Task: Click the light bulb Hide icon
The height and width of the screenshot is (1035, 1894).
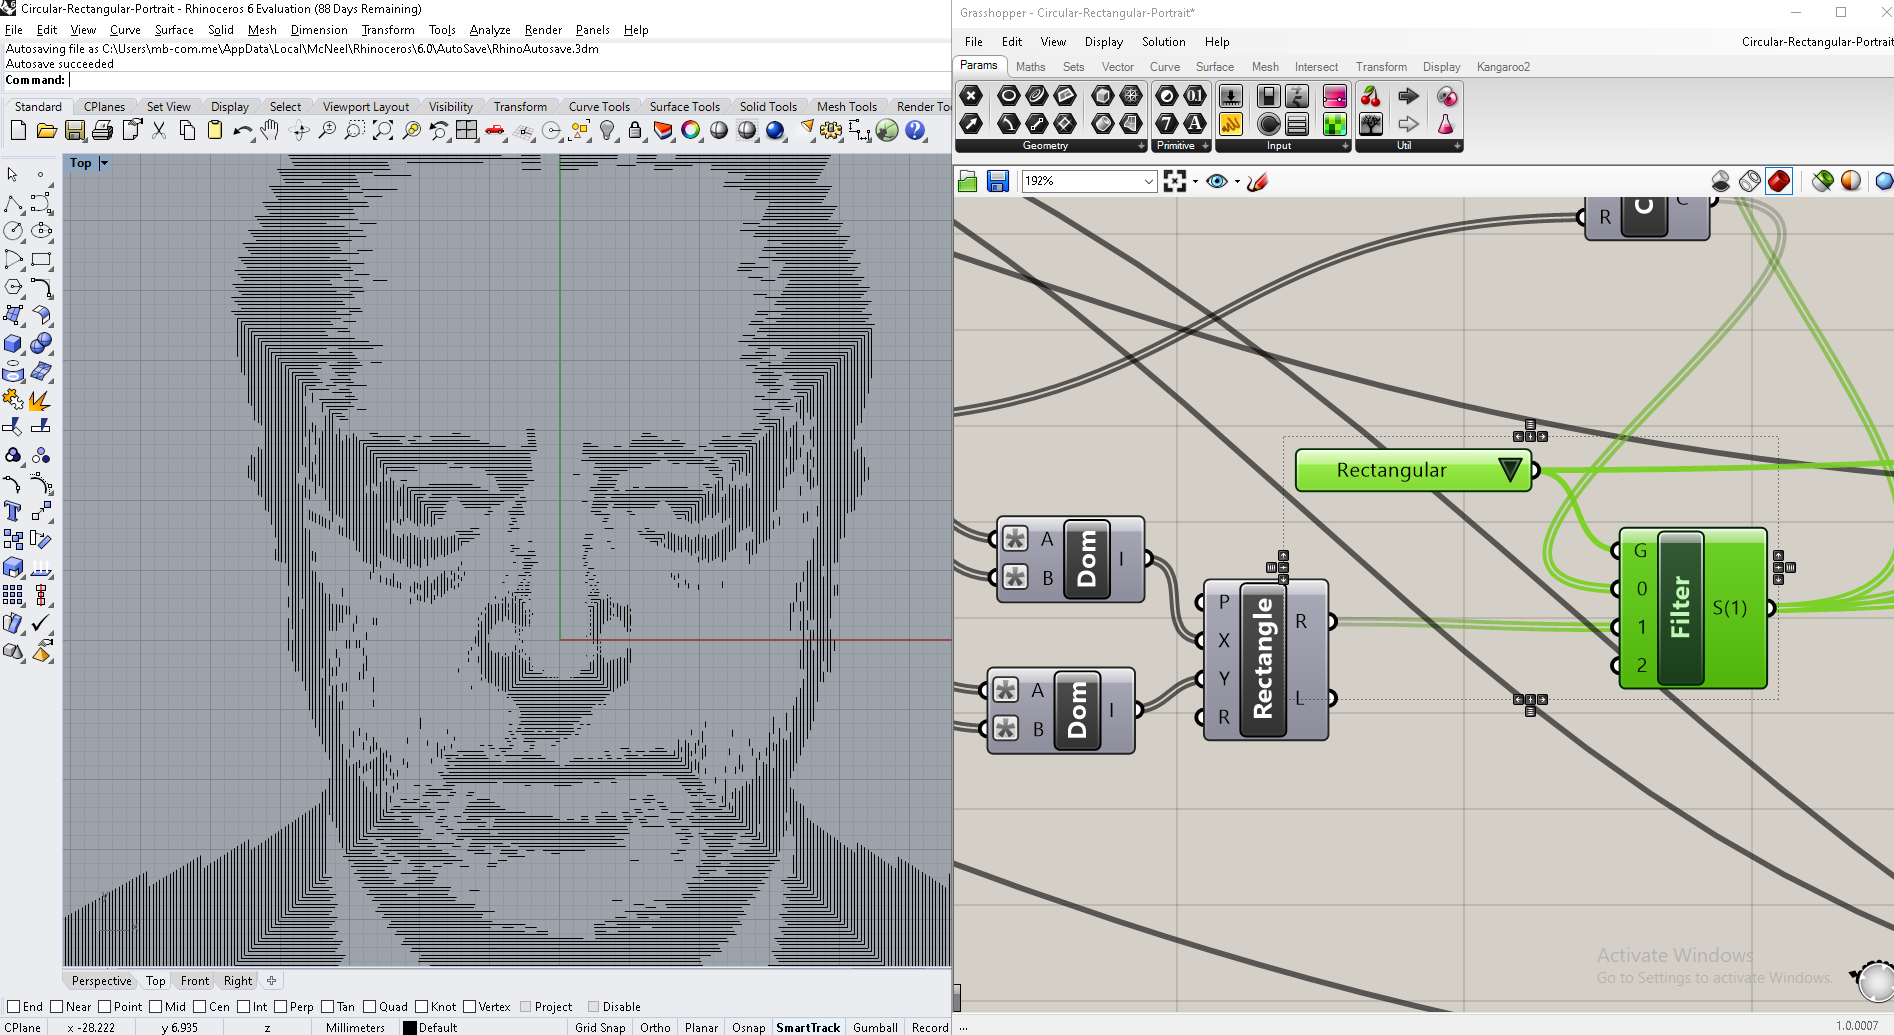Action: point(607,131)
